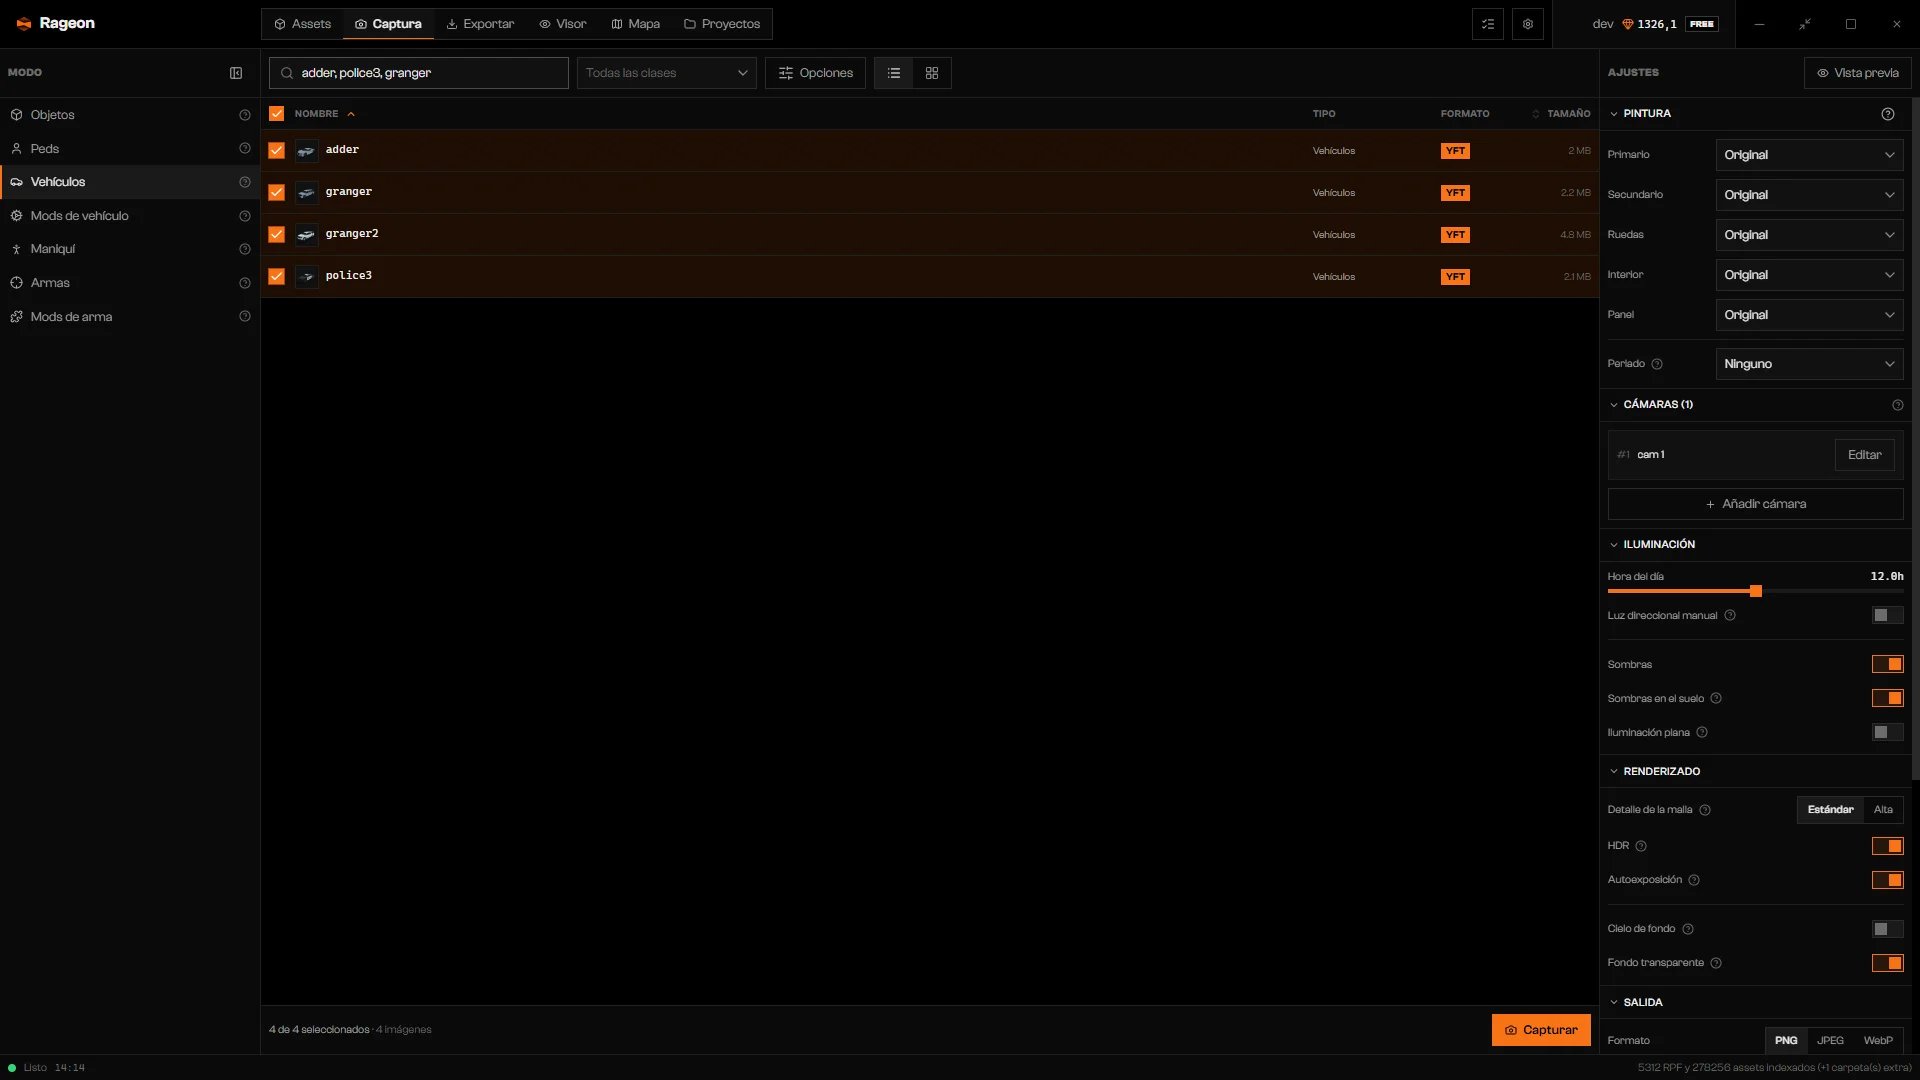Image resolution: width=1920 pixels, height=1080 pixels.
Task: Click Editar for cam 1
Action: (1865, 455)
